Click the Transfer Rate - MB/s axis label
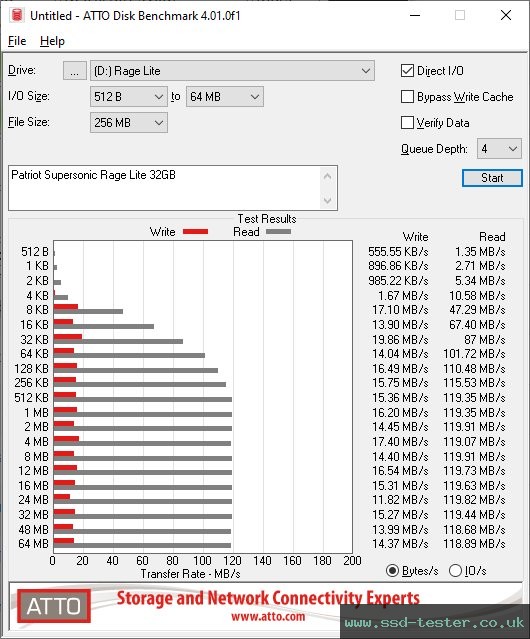This screenshot has width=530, height=639. [190, 574]
